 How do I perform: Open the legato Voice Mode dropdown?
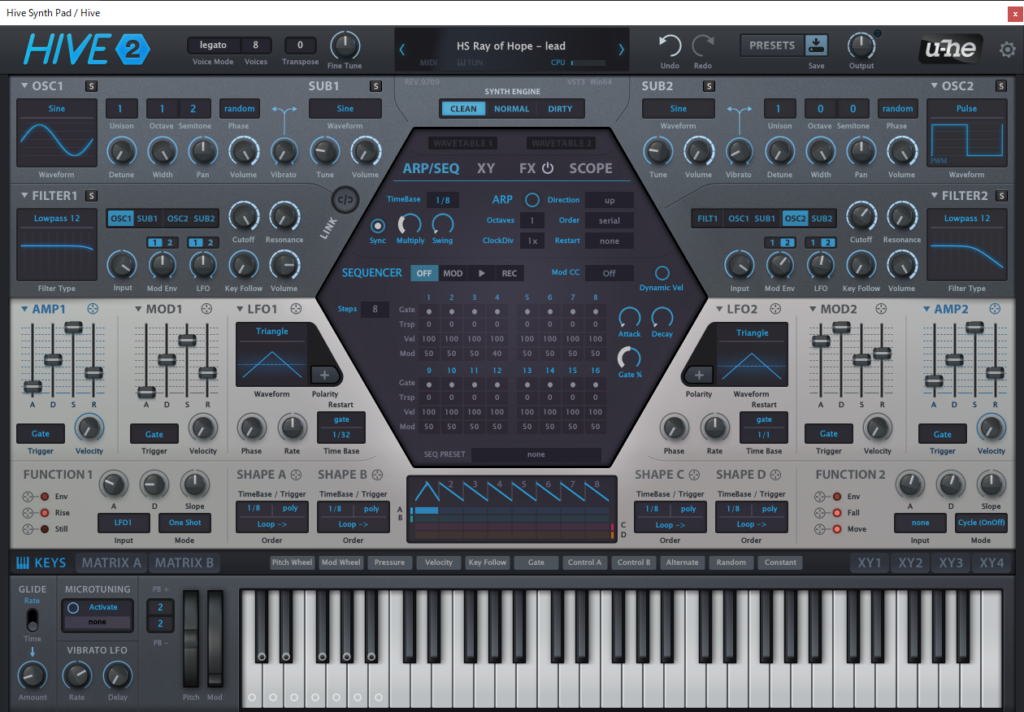tap(212, 45)
